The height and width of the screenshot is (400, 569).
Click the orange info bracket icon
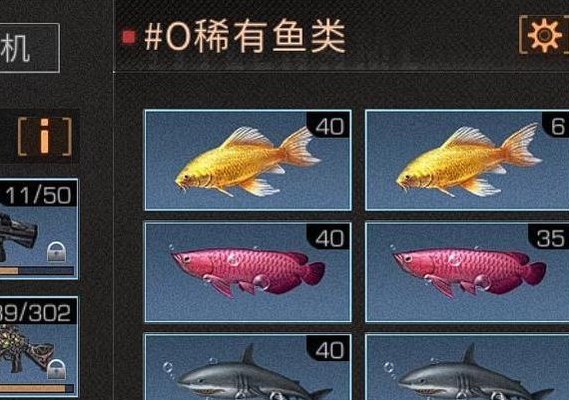[x=45, y=136]
